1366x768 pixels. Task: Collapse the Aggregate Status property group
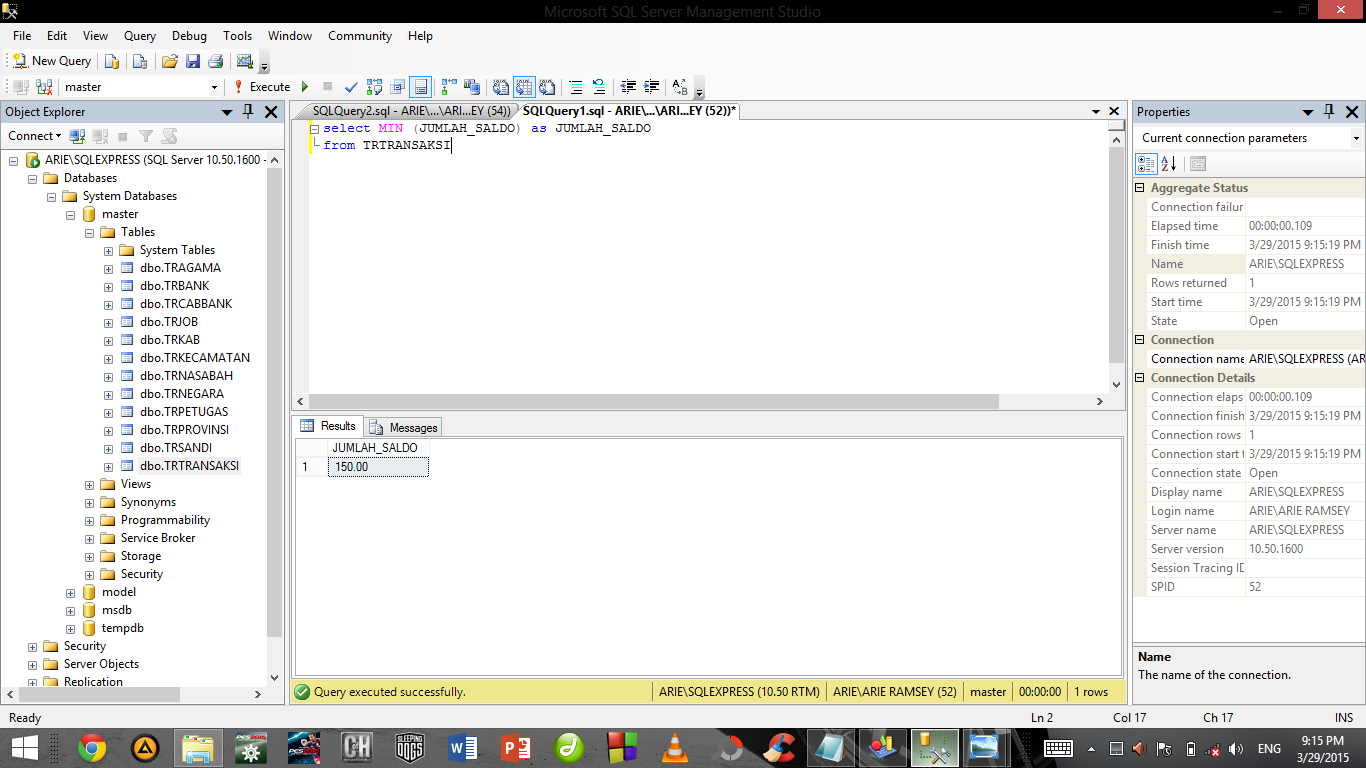(1140, 188)
